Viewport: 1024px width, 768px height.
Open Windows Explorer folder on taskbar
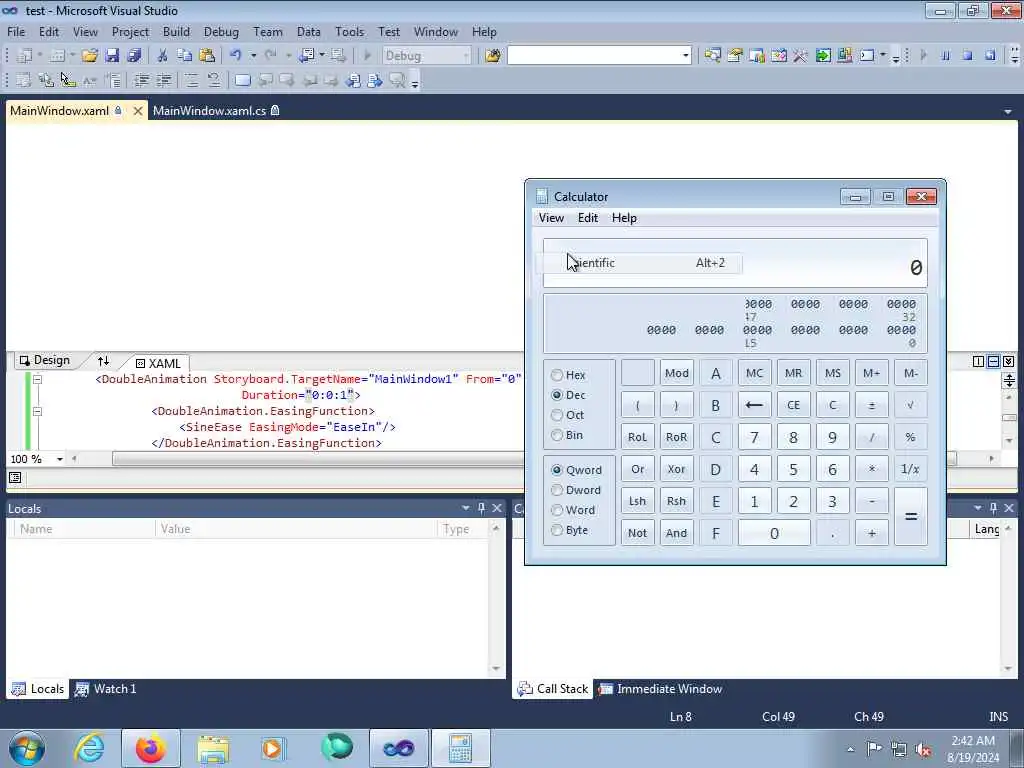(x=213, y=748)
